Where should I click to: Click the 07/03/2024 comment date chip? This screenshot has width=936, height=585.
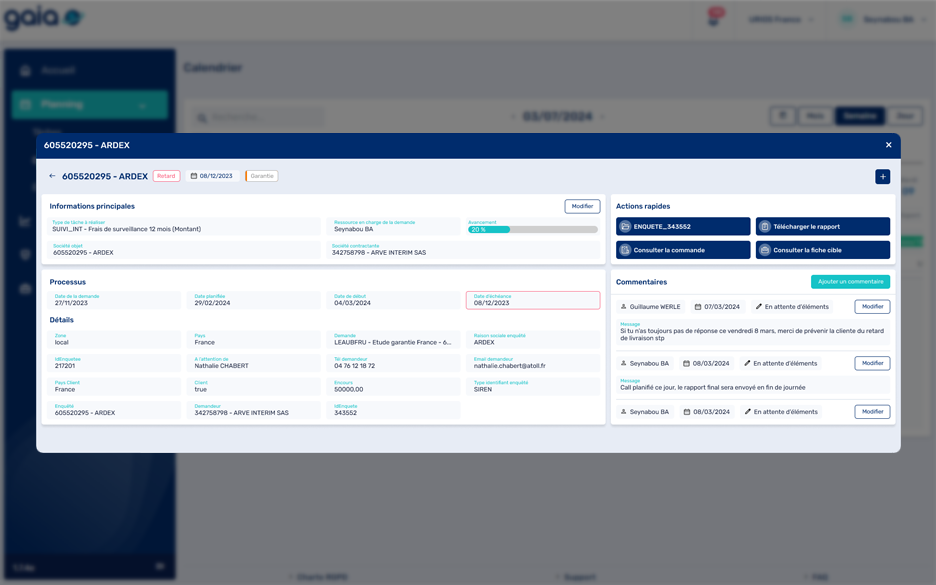click(717, 307)
